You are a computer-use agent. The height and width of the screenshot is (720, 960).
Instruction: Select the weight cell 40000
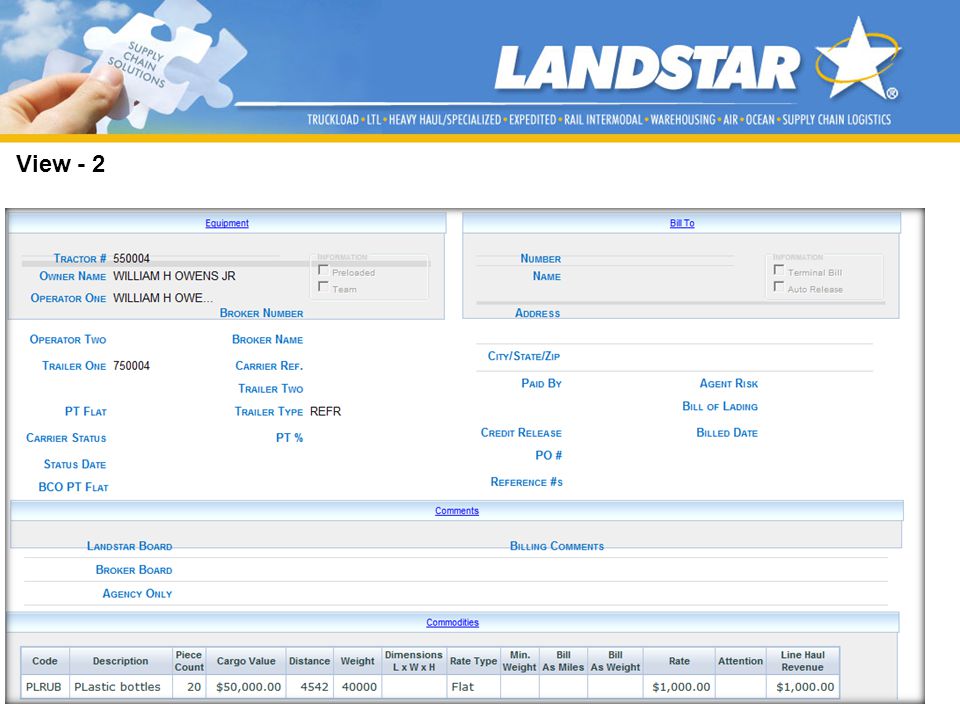358,687
